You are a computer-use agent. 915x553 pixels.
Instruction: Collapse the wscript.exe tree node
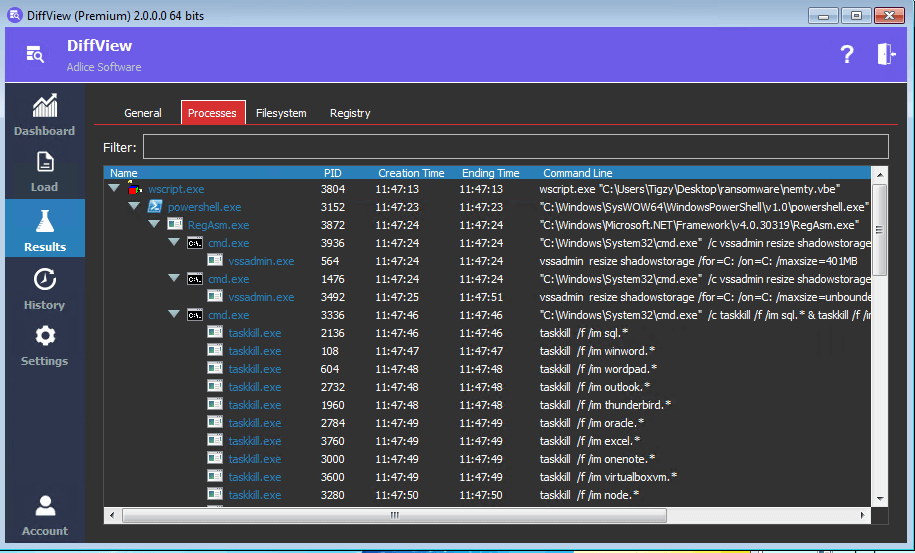(114, 189)
